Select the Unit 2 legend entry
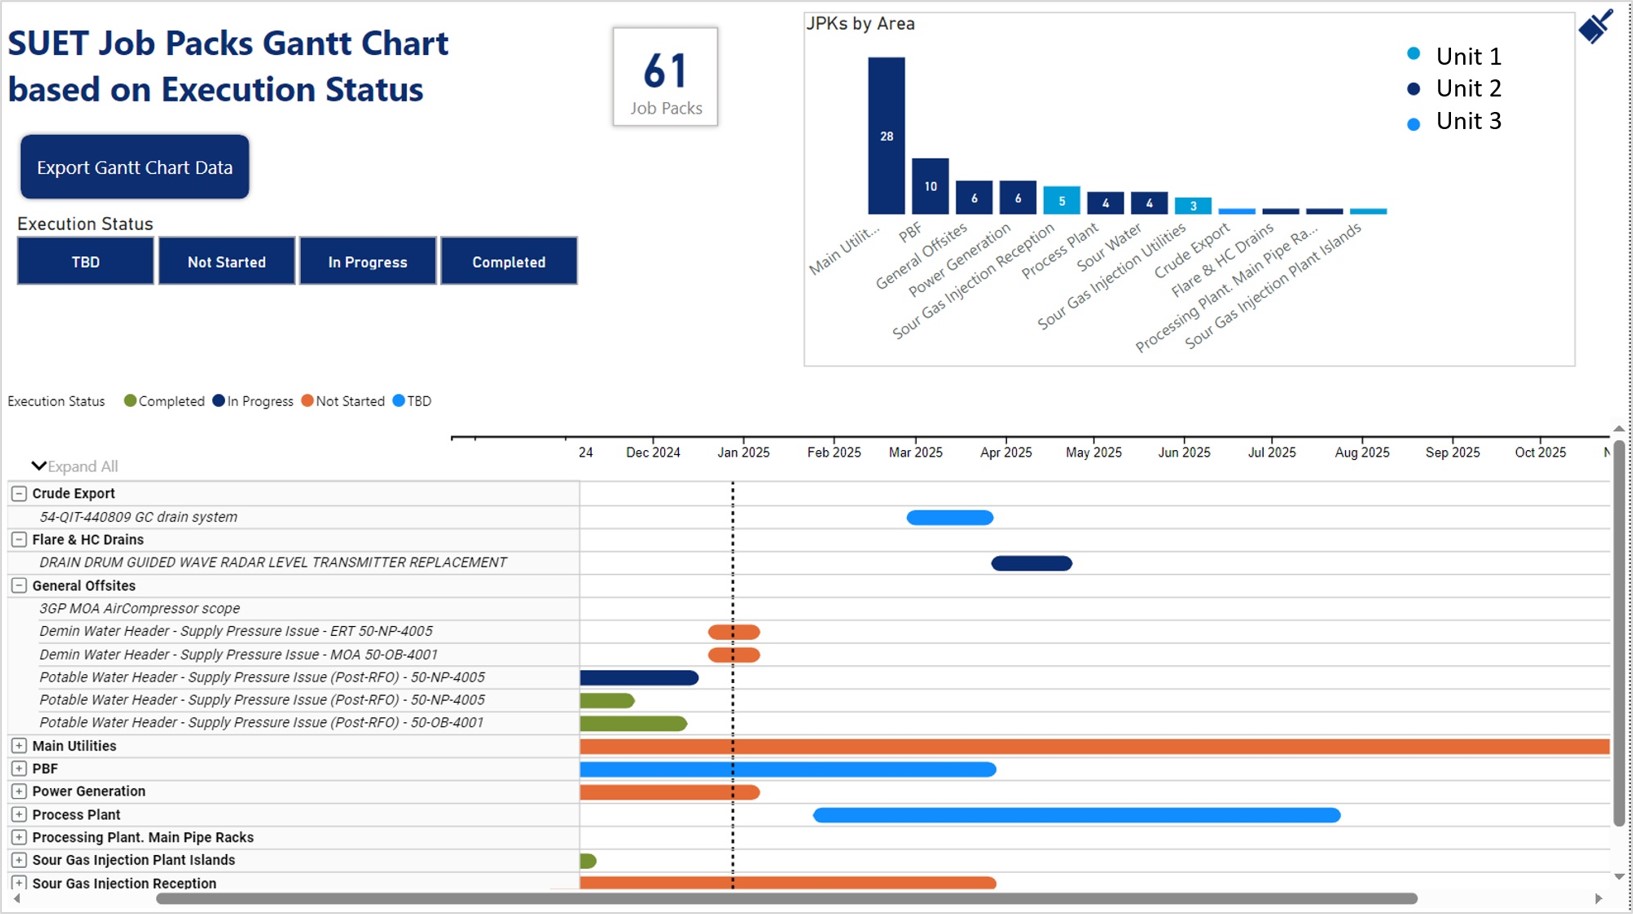 1454,88
